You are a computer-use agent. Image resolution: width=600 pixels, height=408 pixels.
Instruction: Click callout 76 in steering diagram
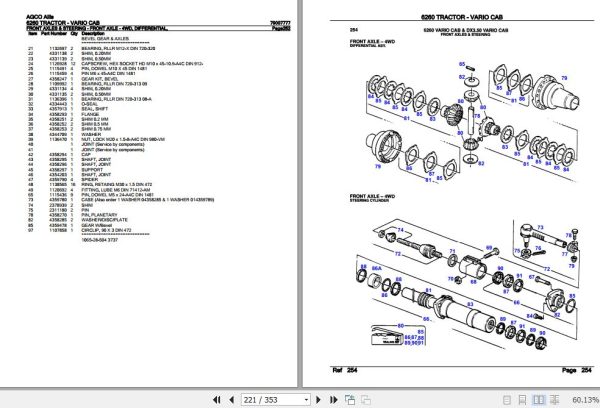pyautogui.click(x=538, y=248)
